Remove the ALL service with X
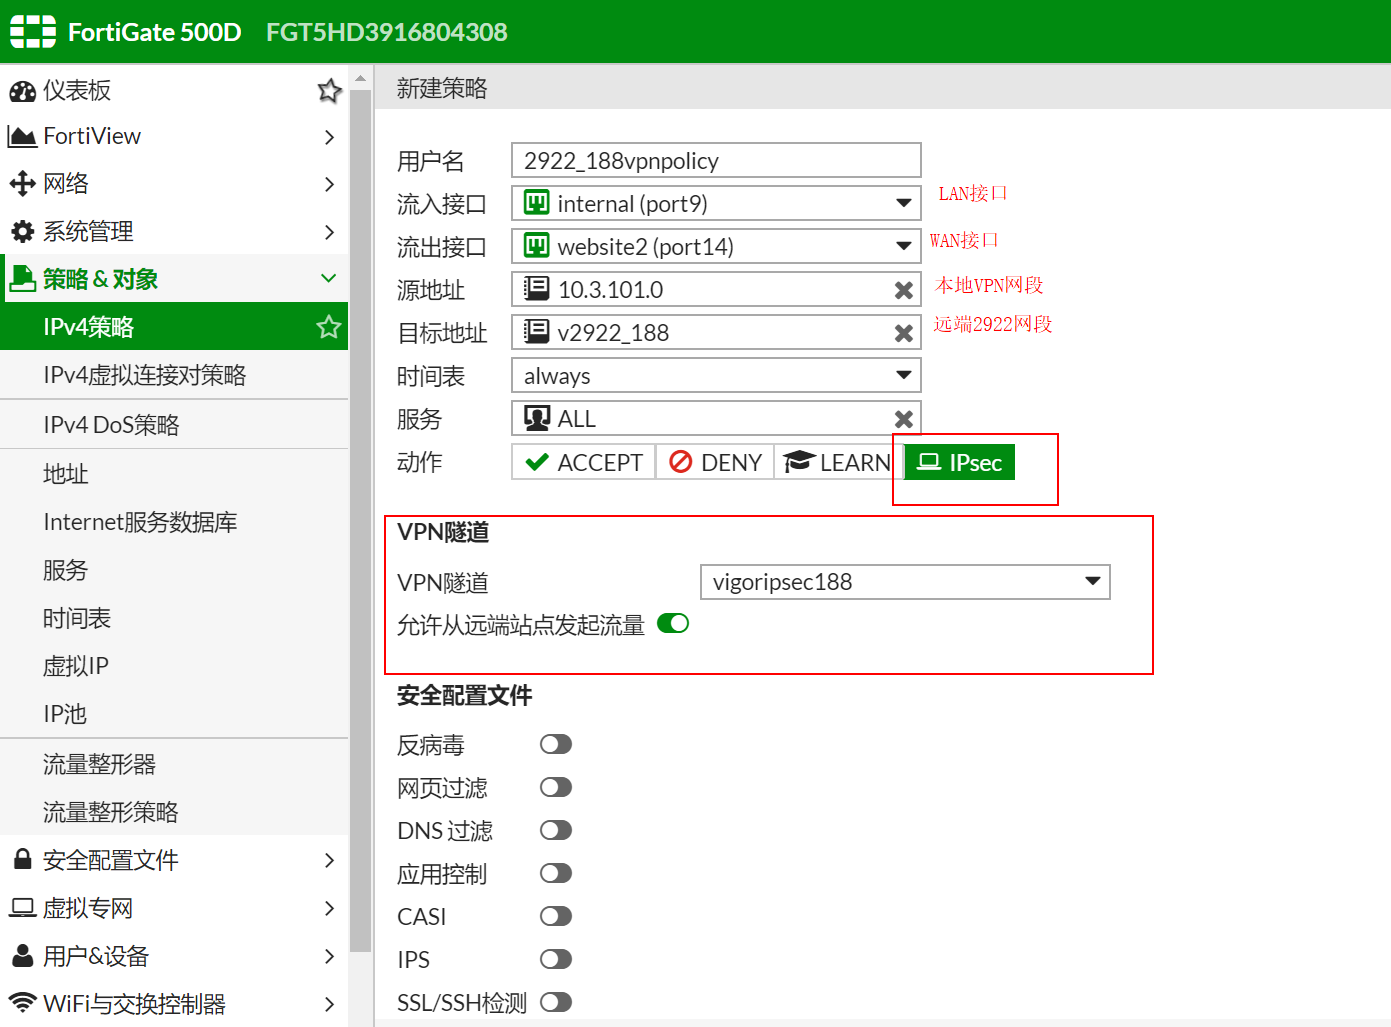This screenshot has height=1027, width=1391. click(x=904, y=419)
